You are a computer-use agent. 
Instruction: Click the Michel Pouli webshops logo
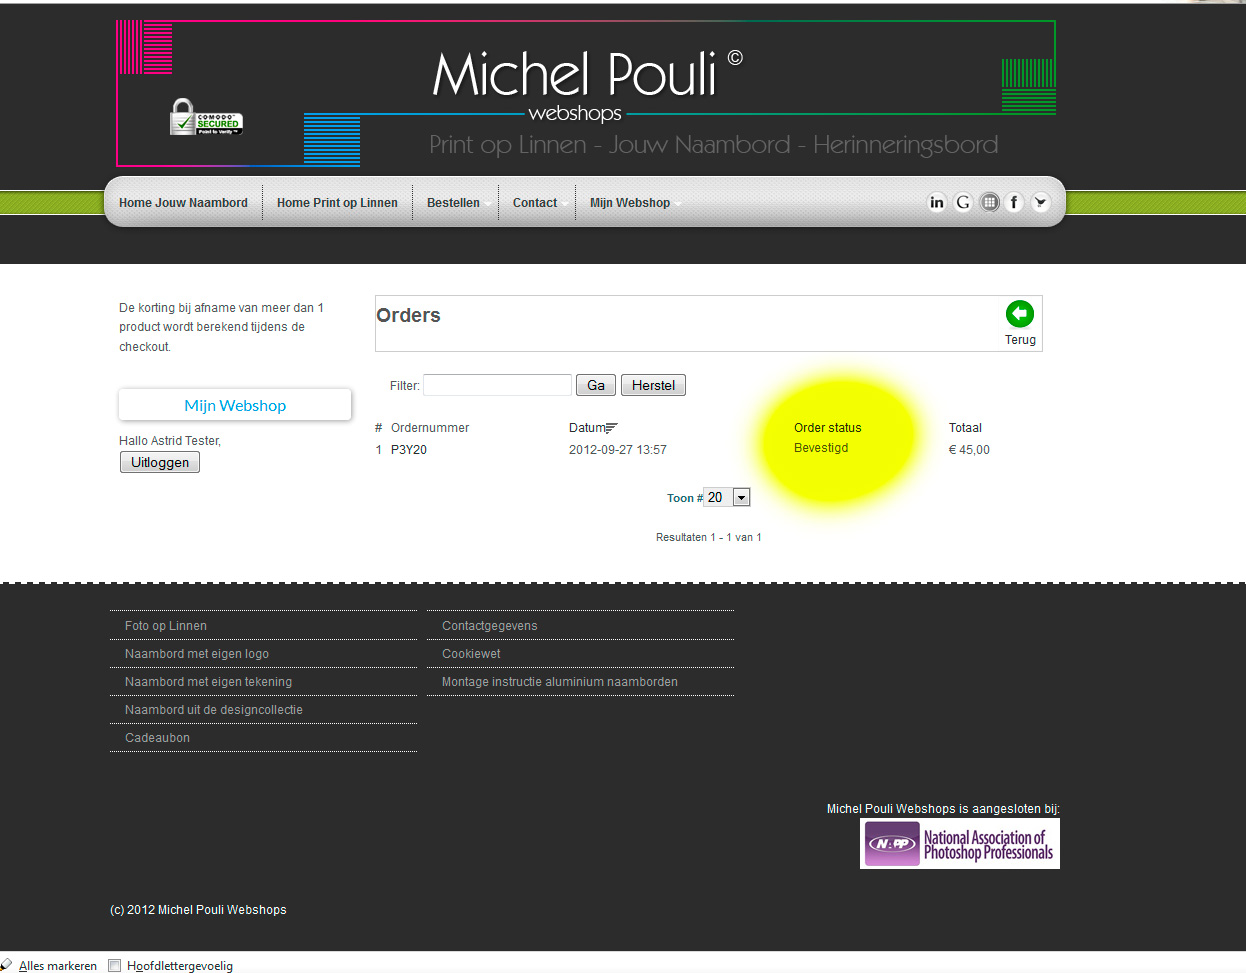(587, 85)
